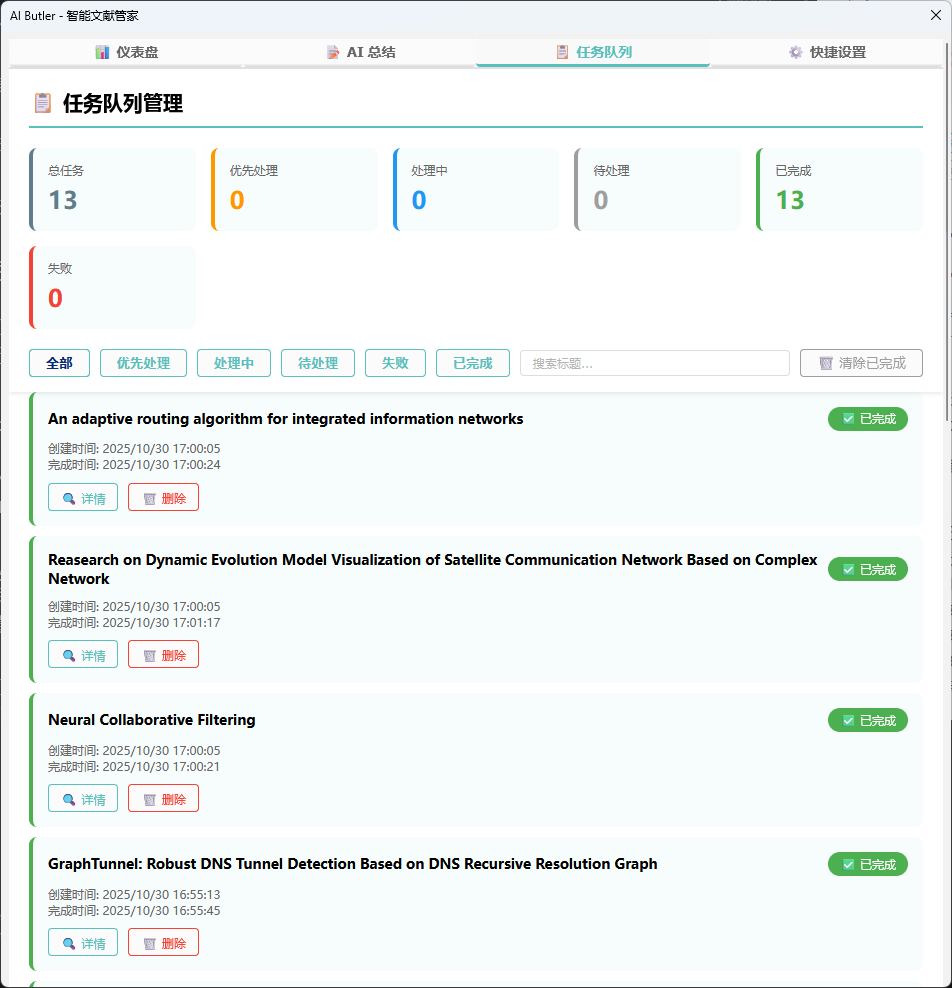Image resolution: width=952 pixels, height=988 pixels.
Task: Click the trash icon in 清除已完成
Action: 826,363
